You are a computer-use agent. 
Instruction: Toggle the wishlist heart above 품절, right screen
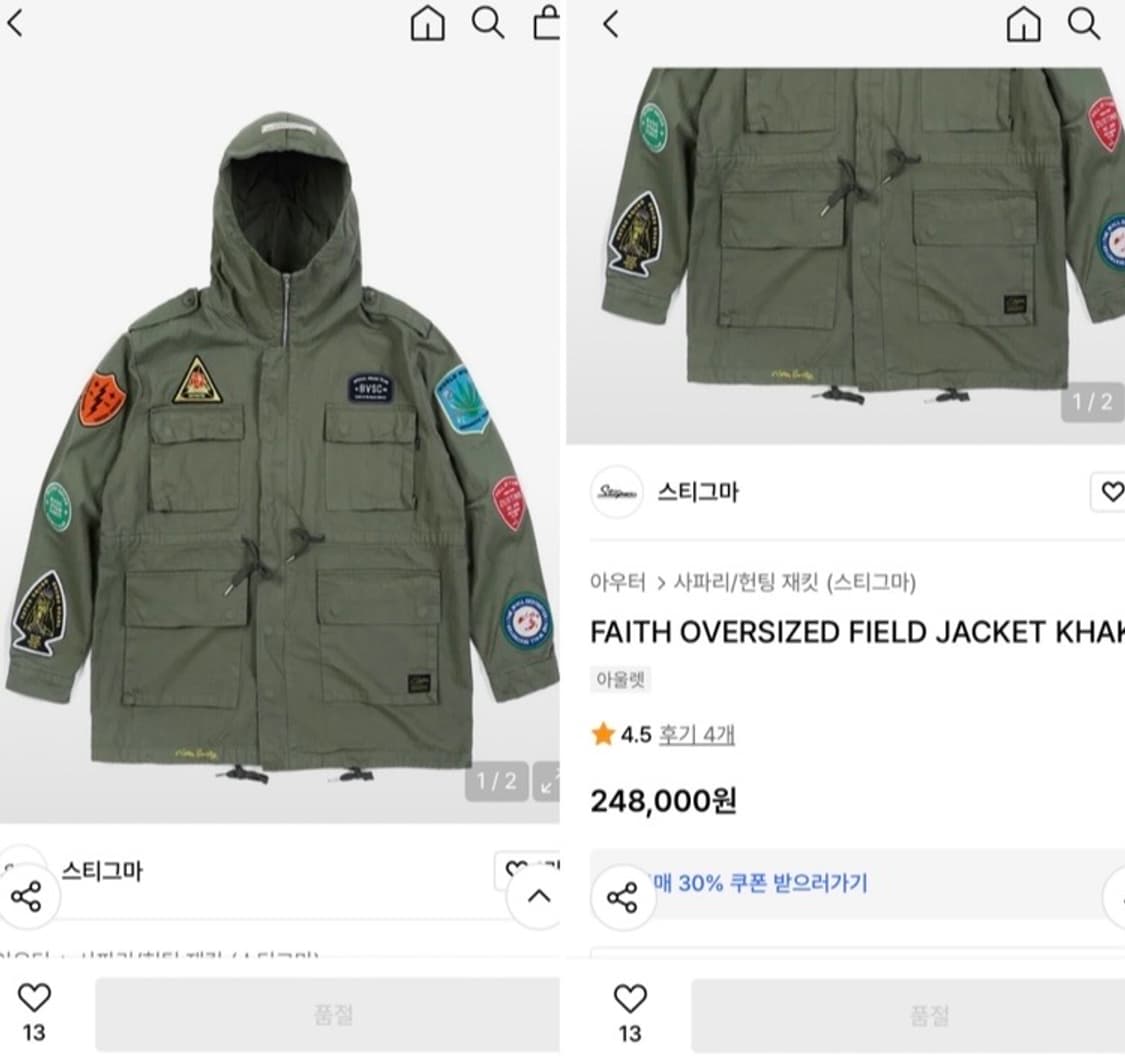[630, 998]
